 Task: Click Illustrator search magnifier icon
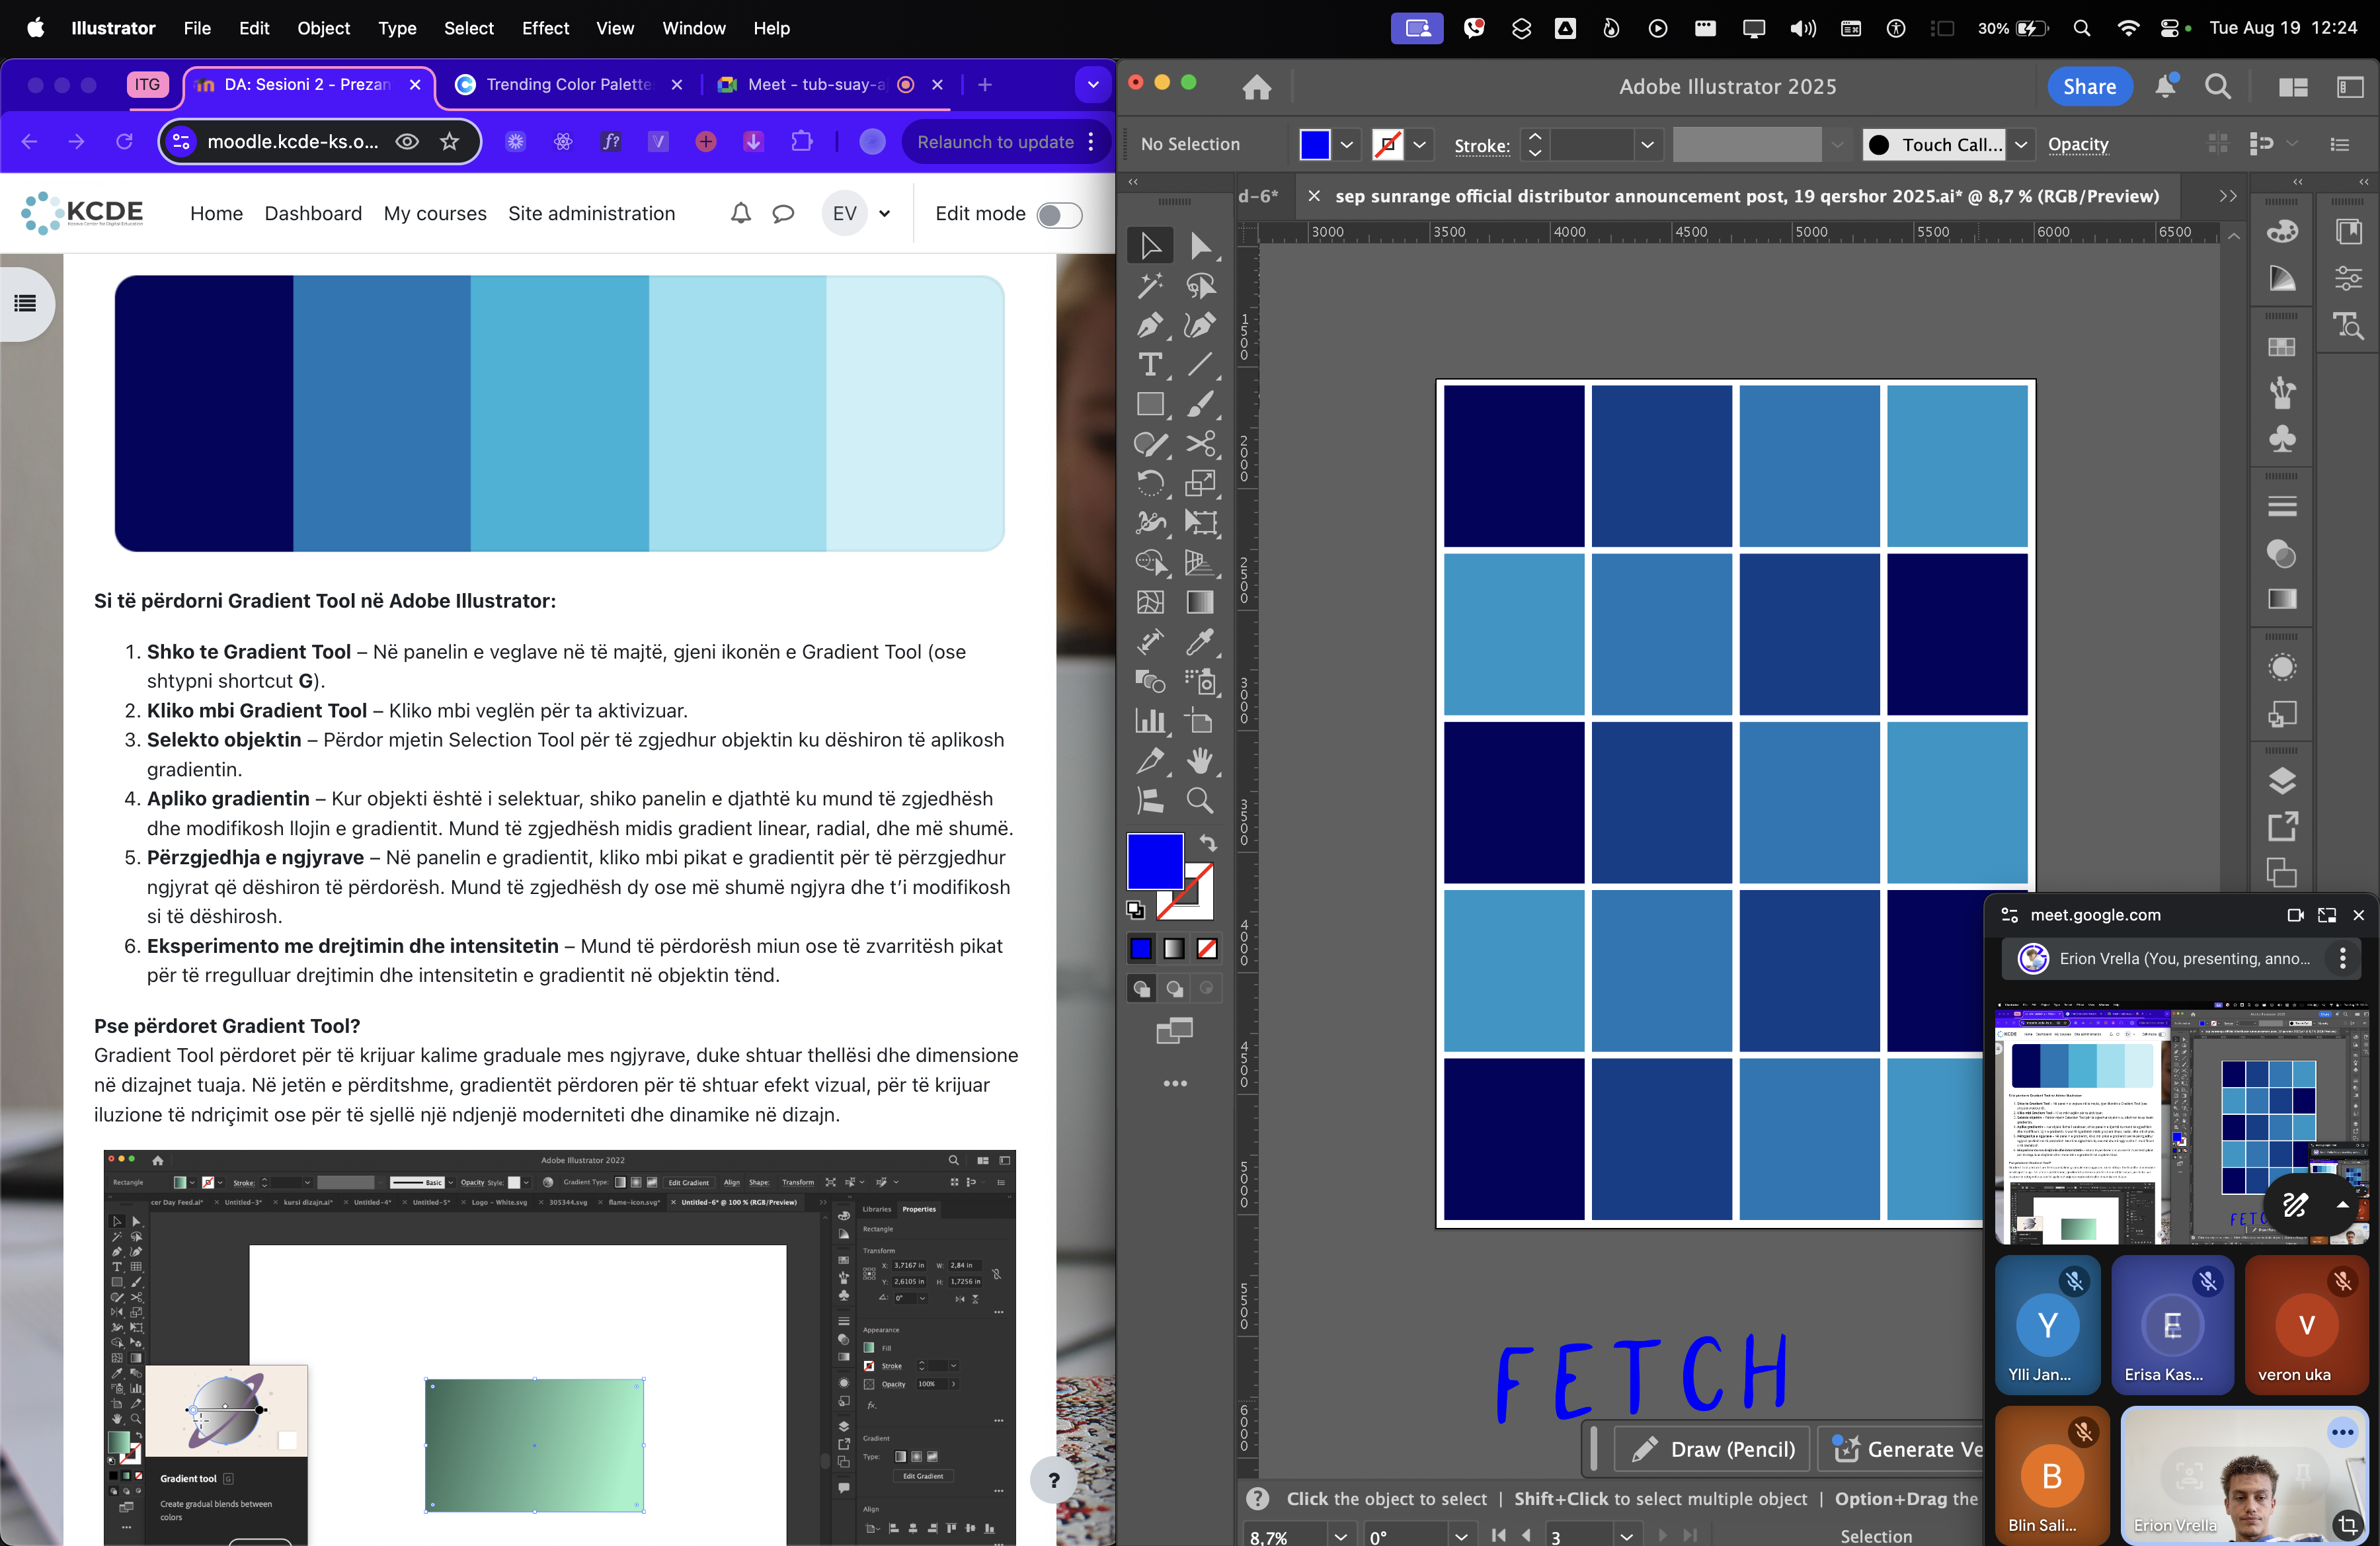click(2218, 87)
